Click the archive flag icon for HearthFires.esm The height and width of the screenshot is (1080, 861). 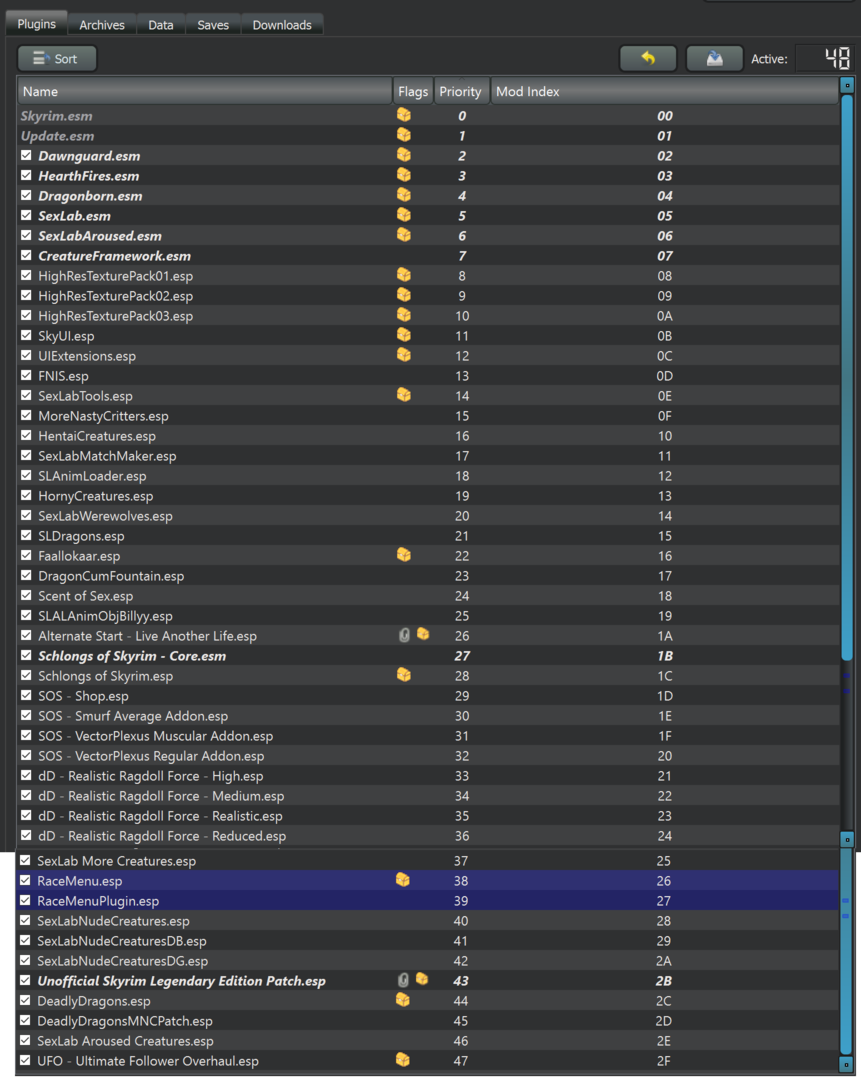point(404,175)
